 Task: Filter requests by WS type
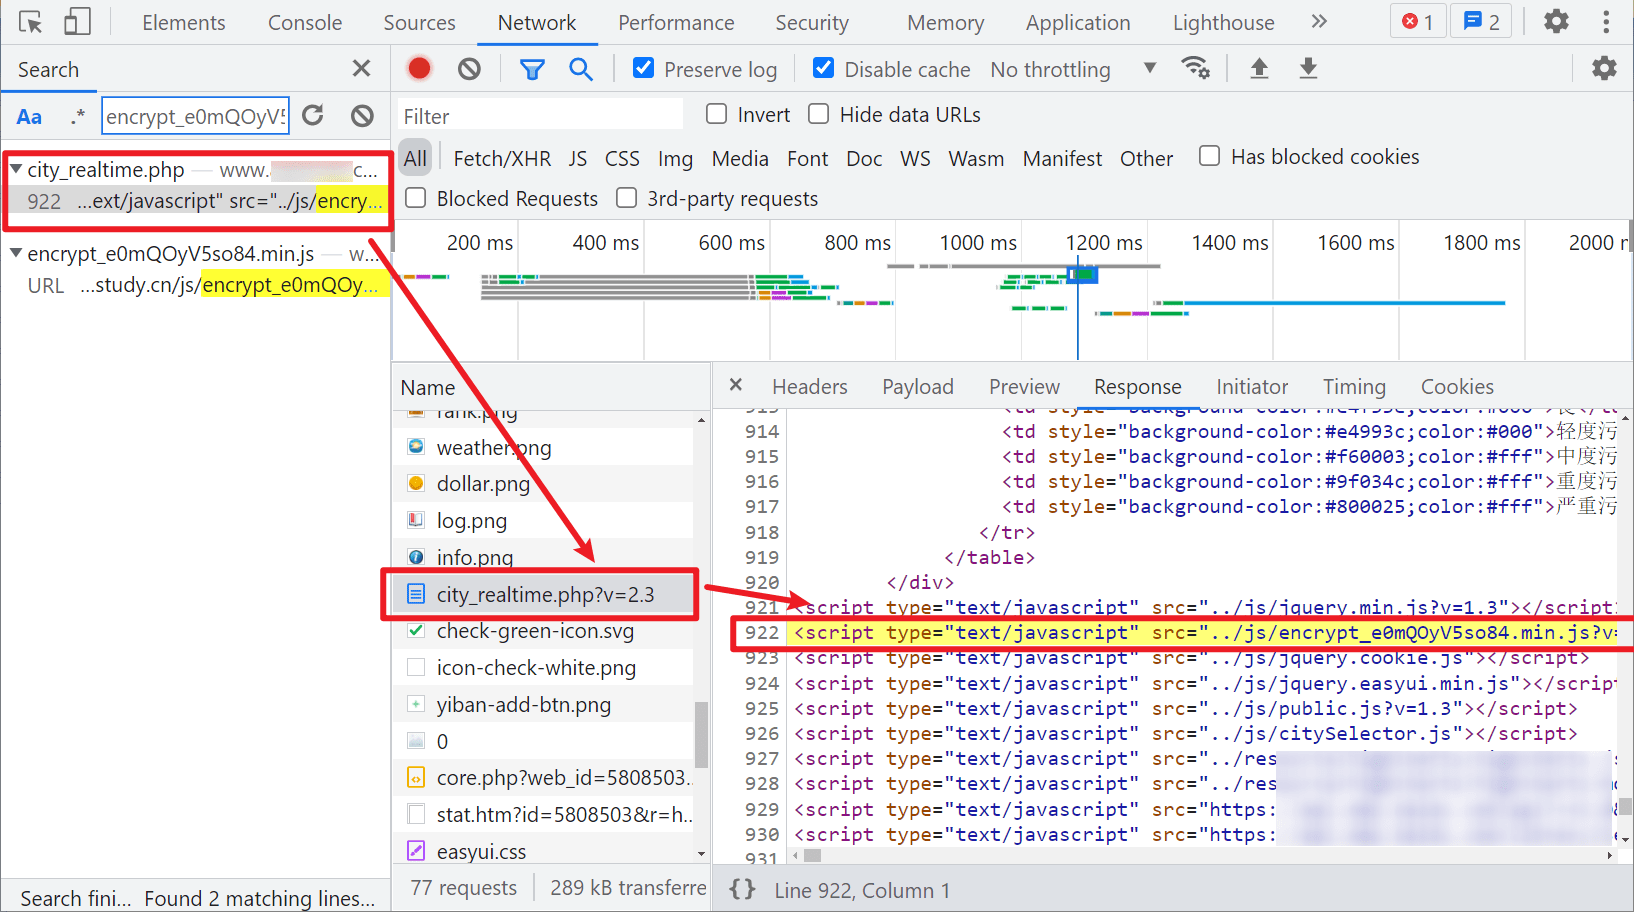click(915, 158)
